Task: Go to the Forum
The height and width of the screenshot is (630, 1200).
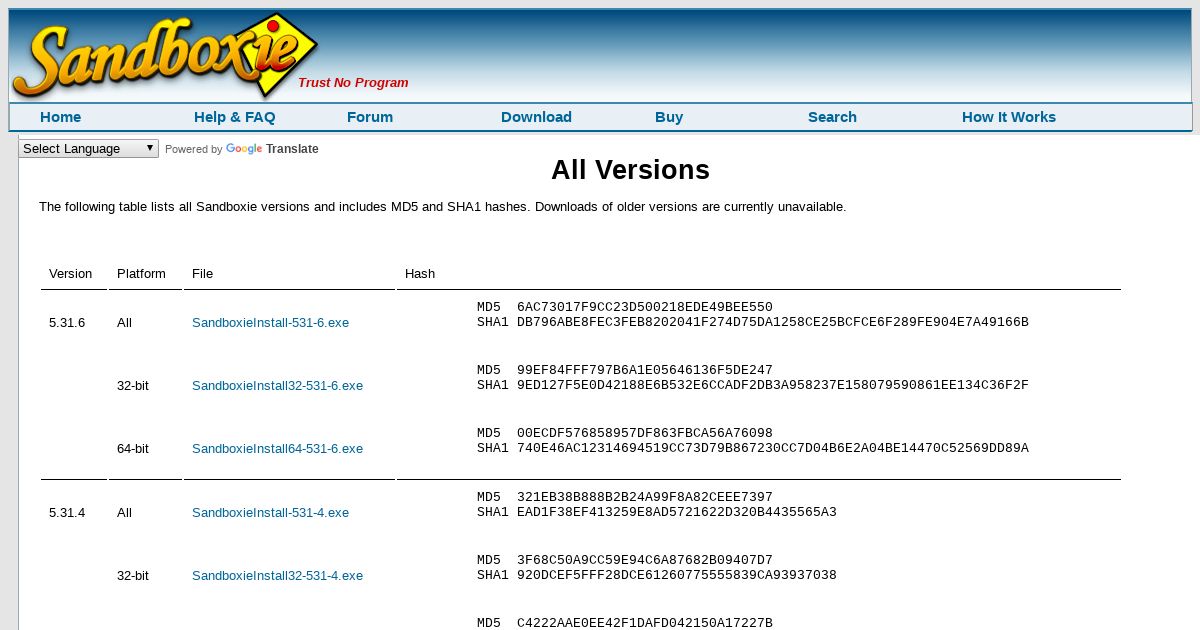Action: [x=370, y=117]
